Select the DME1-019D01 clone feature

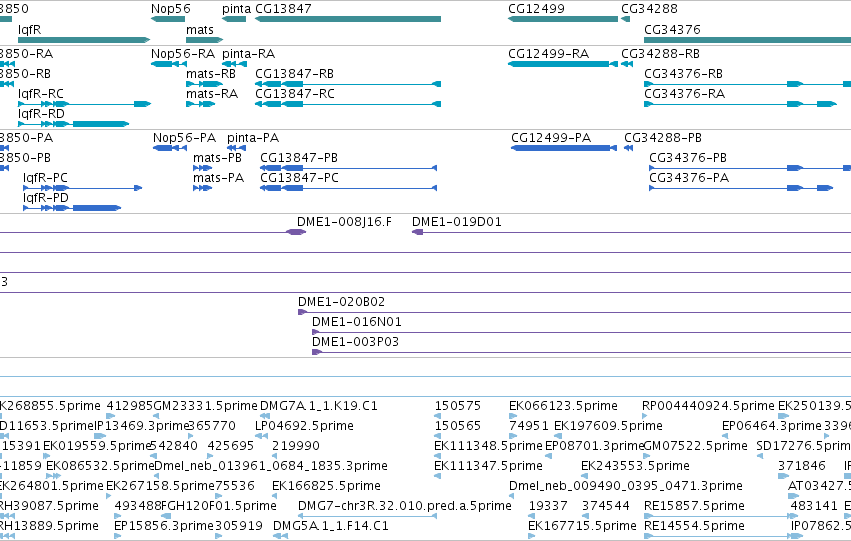click(x=631, y=232)
